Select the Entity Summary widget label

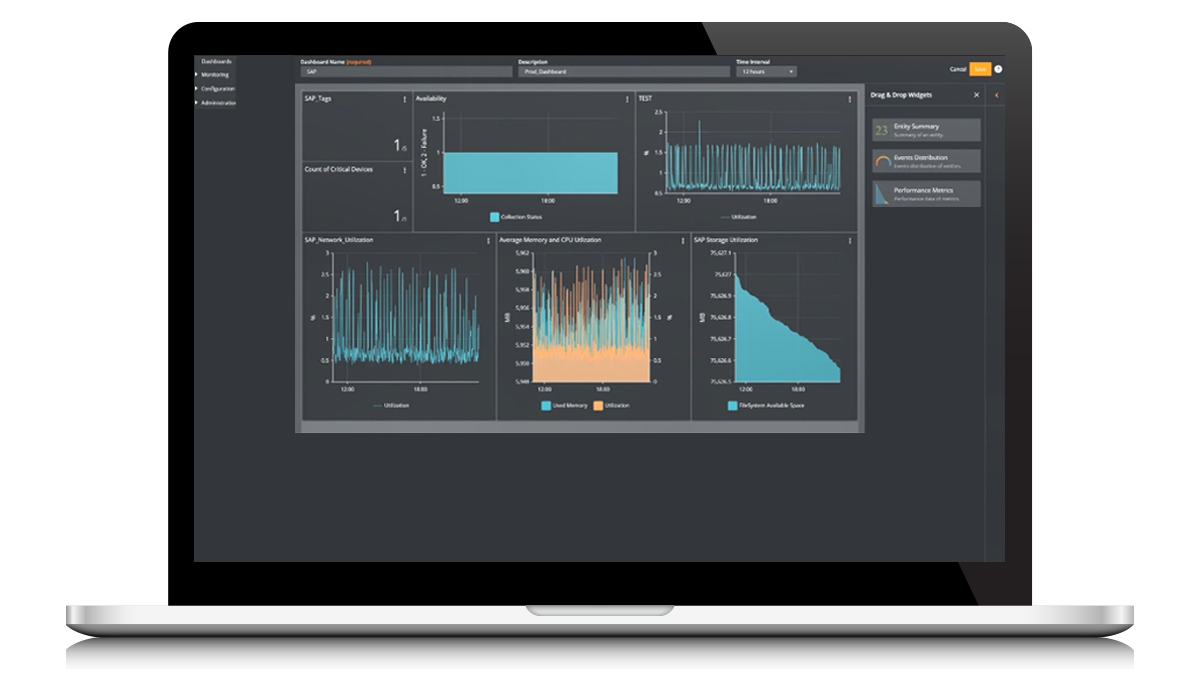[916, 126]
